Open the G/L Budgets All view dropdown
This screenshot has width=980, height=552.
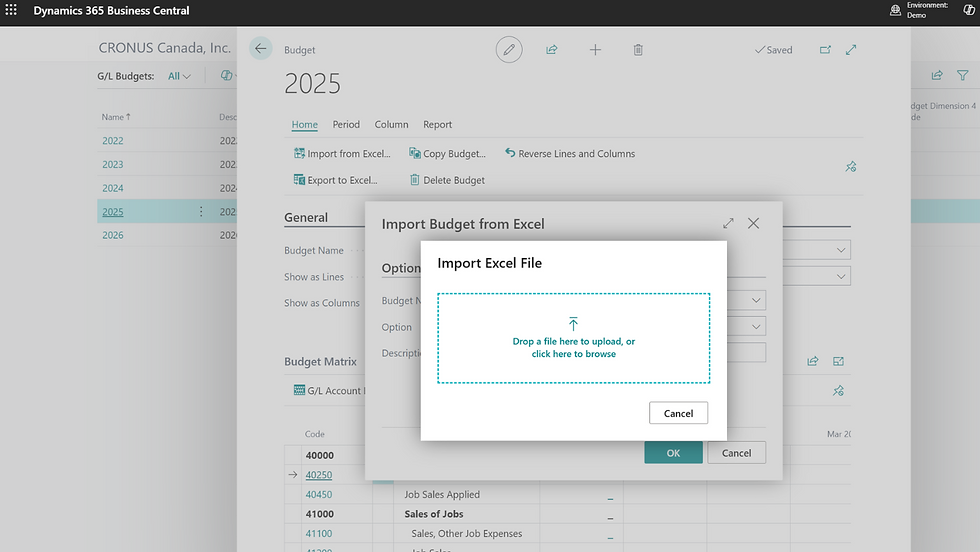[179, 76]
